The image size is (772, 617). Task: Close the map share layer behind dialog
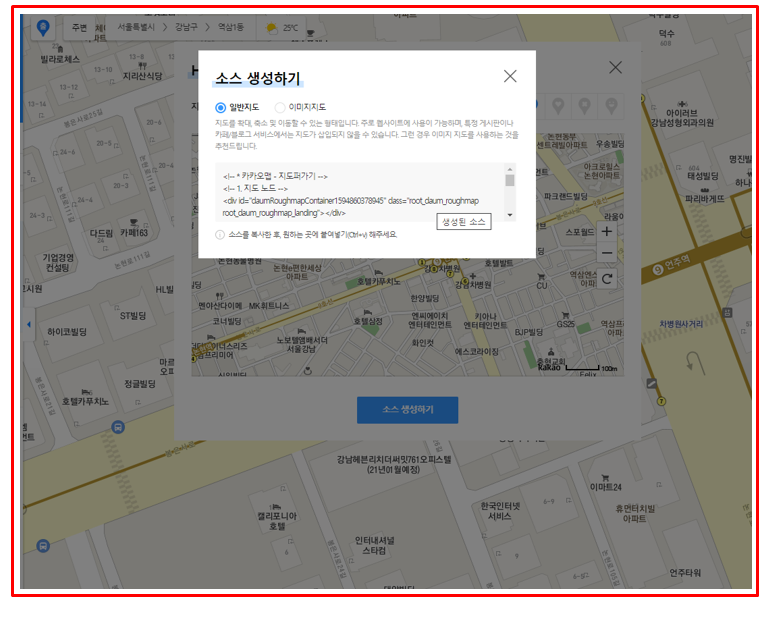[615, 67]
